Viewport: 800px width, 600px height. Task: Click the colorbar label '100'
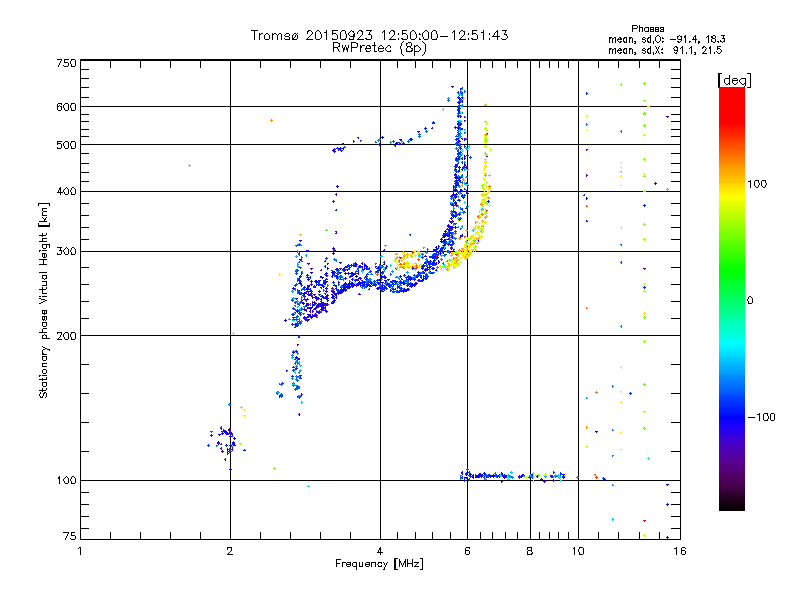coord(757,184)
